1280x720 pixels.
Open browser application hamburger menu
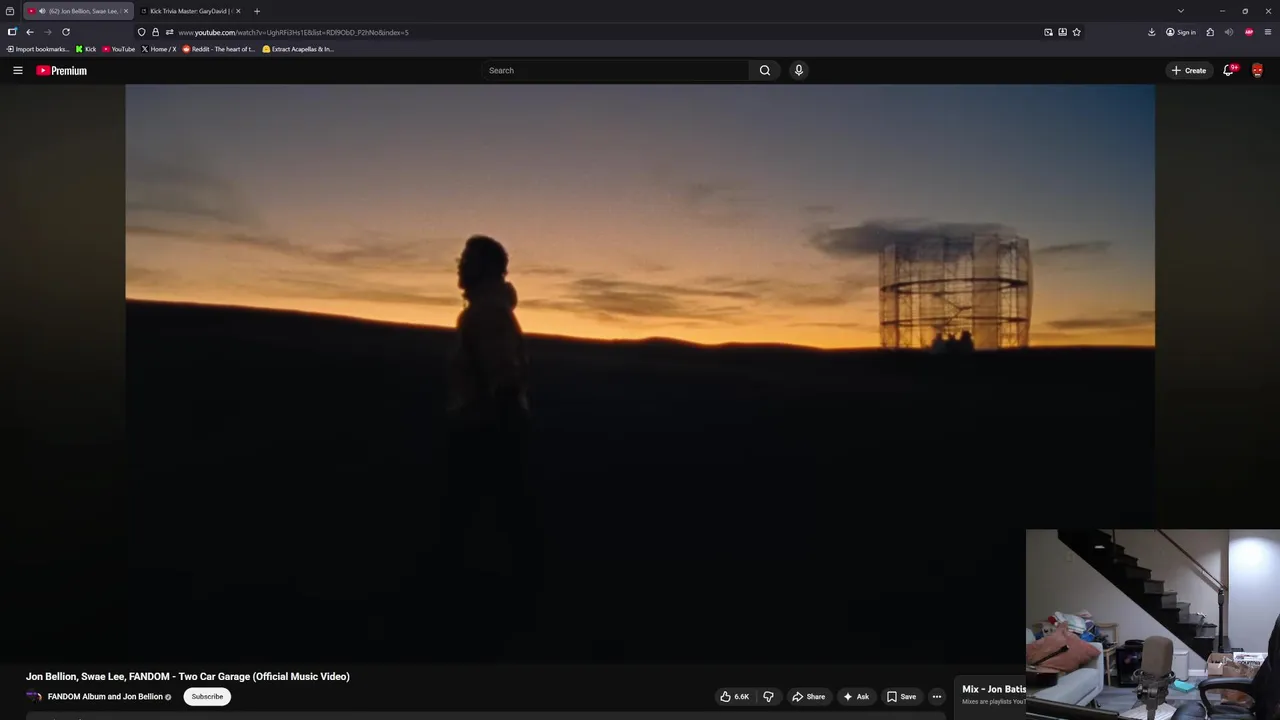tap(1268, 32)
